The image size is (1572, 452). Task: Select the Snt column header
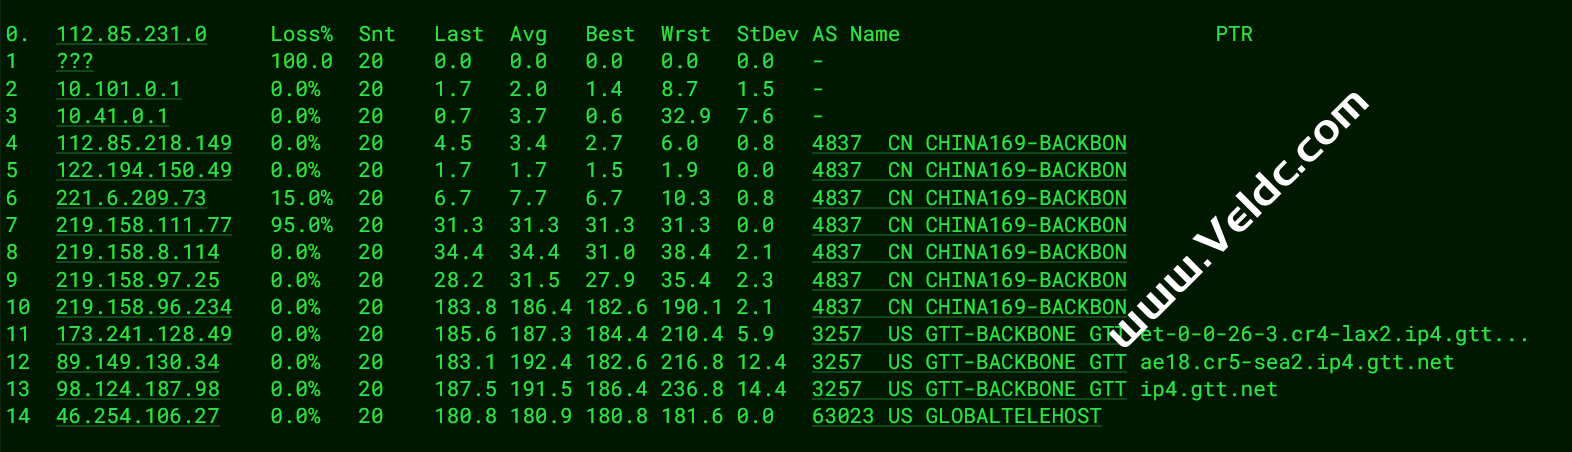[377, 34]
